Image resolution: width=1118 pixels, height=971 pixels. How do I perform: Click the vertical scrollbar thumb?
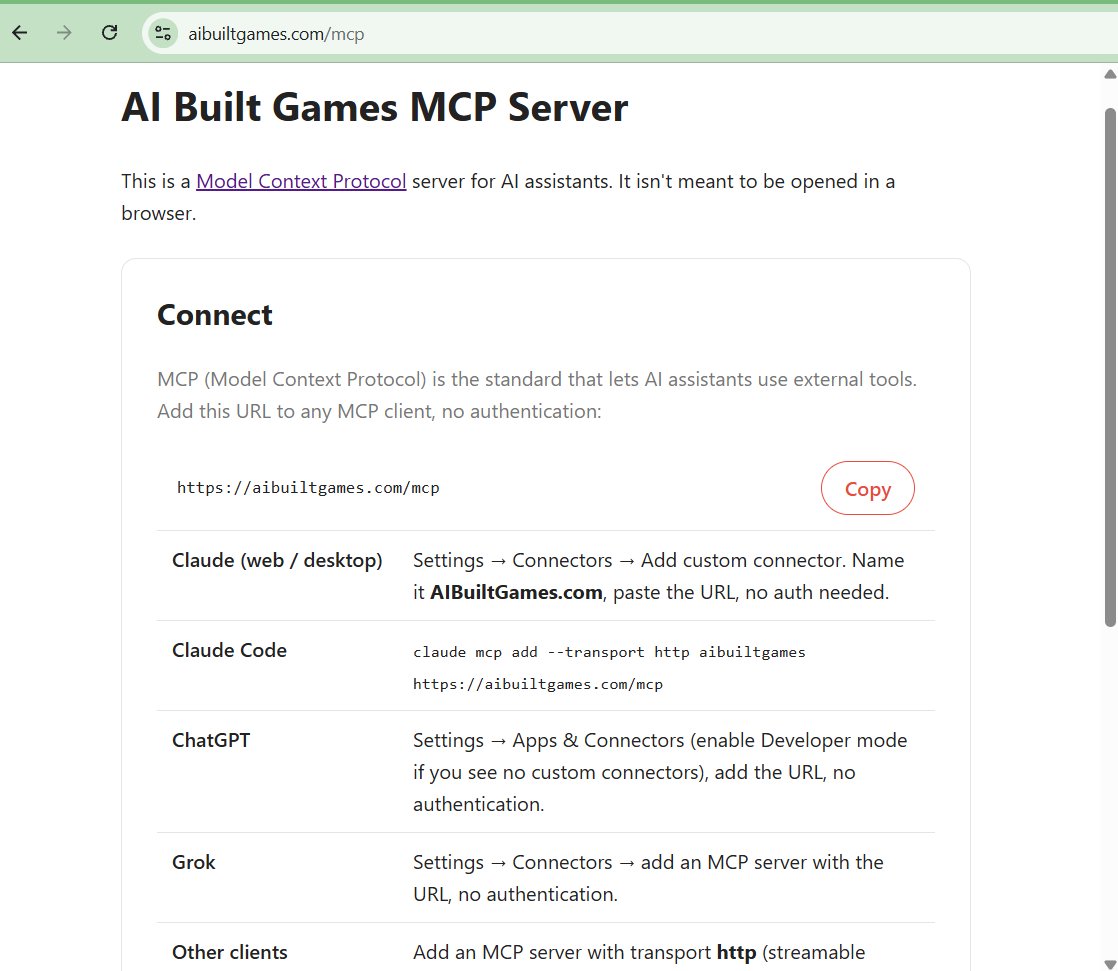[x=1110, y=367]
